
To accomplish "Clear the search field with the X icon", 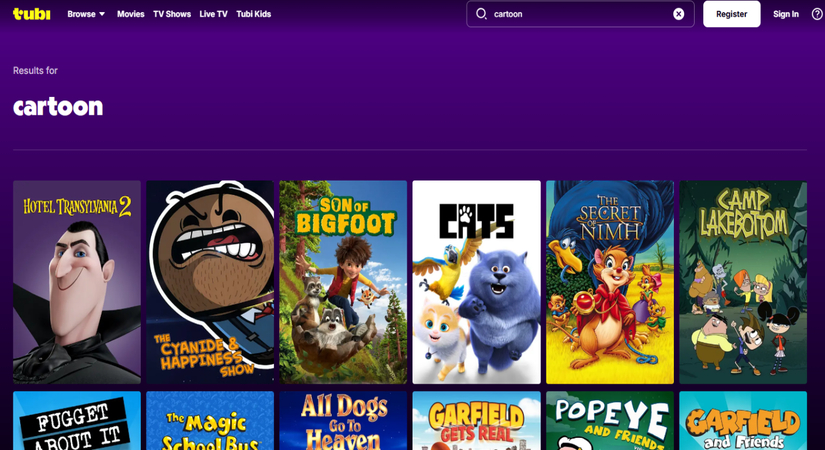I will 679,14.
